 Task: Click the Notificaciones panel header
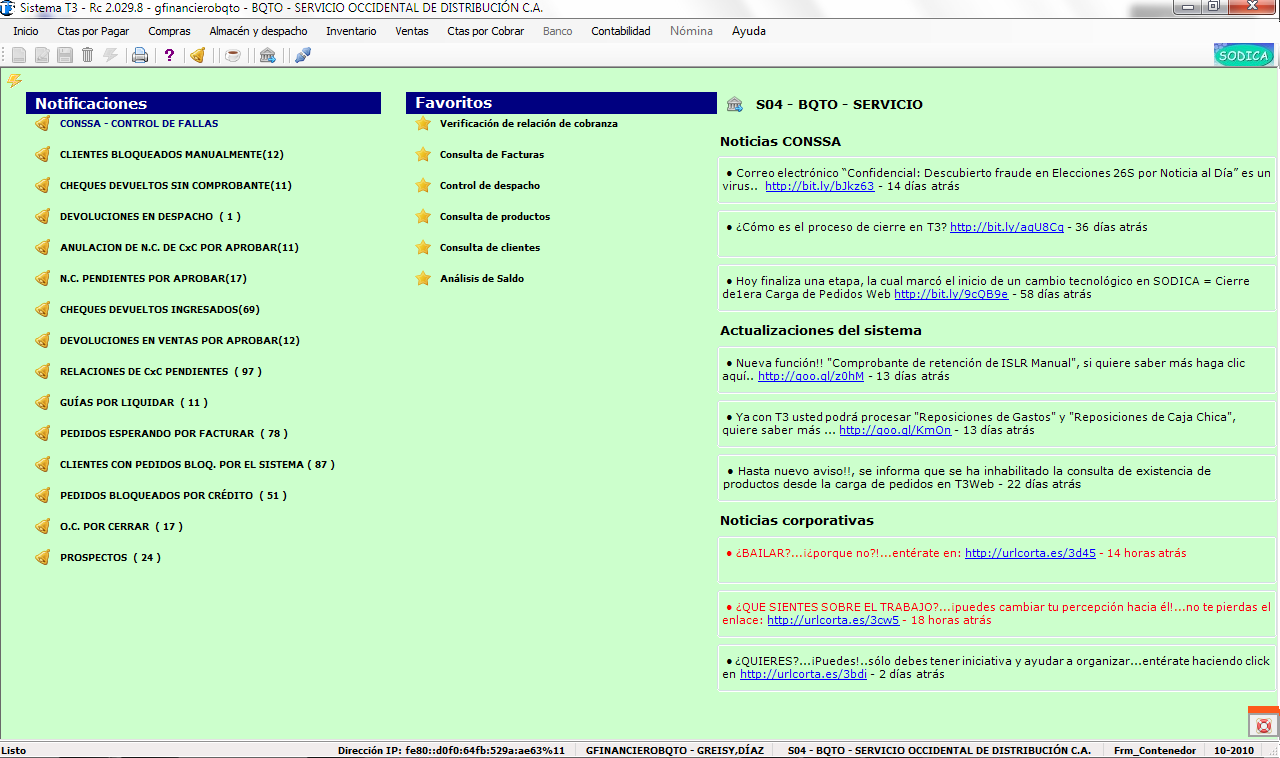204,103
